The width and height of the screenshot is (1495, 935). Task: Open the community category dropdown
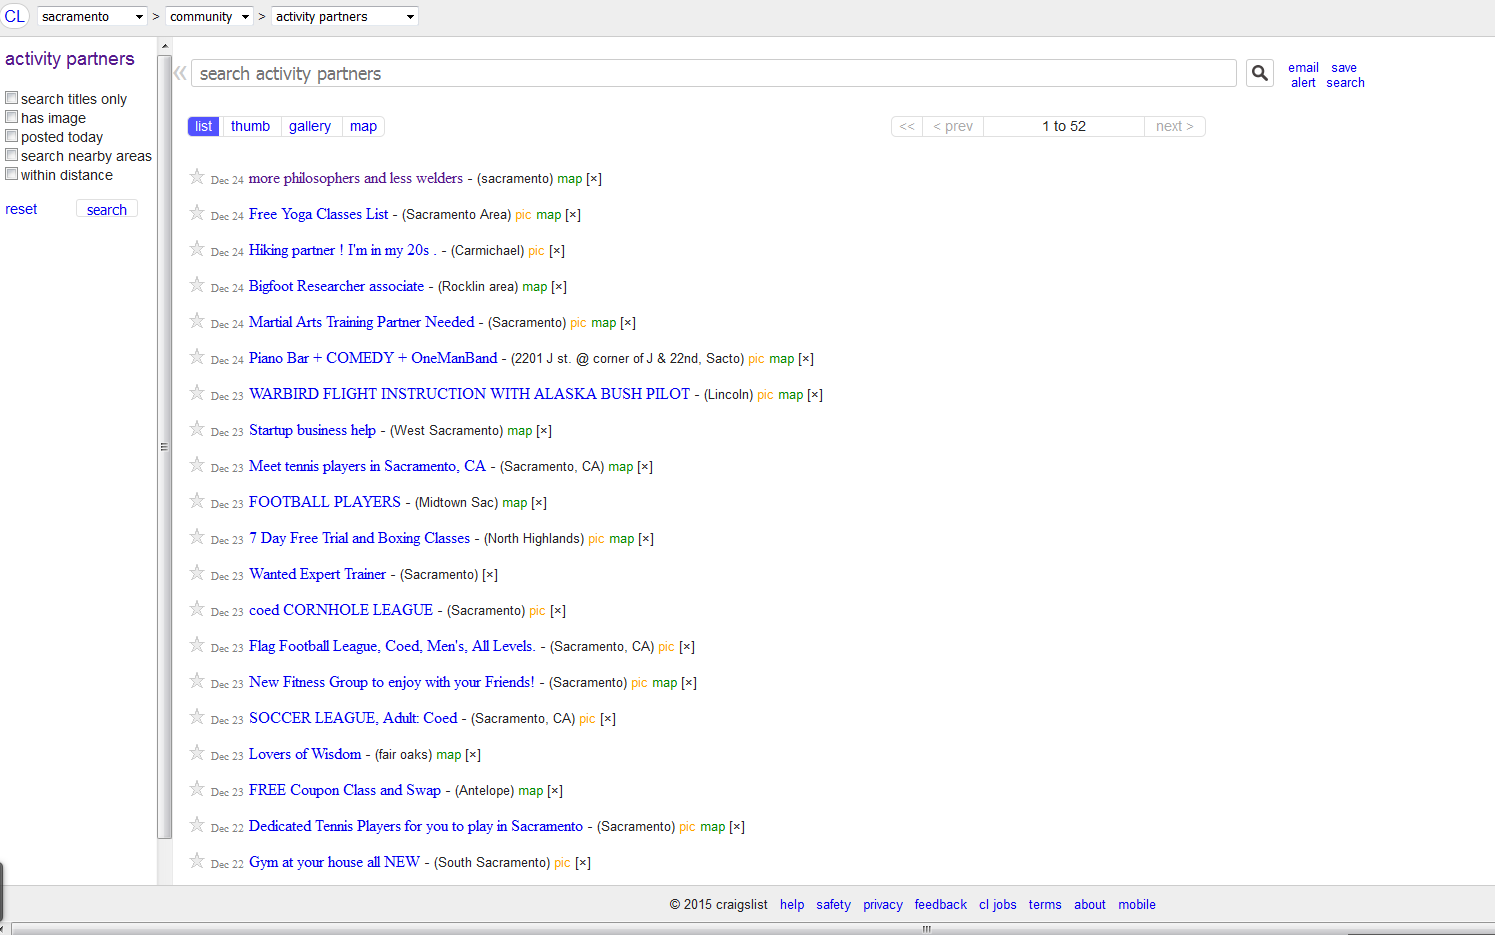[209, 16]
